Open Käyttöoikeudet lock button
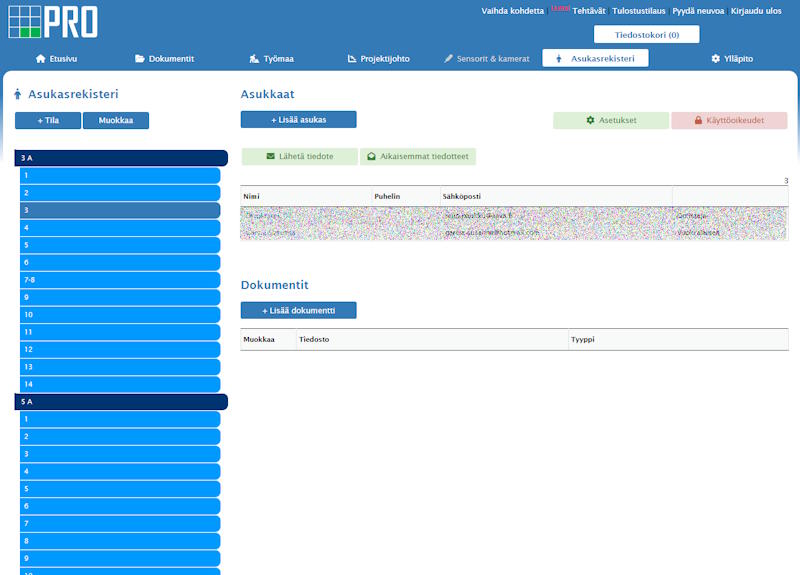Image resolution: width=800 pixels, height=575 pixels. [x=729, y=120]
